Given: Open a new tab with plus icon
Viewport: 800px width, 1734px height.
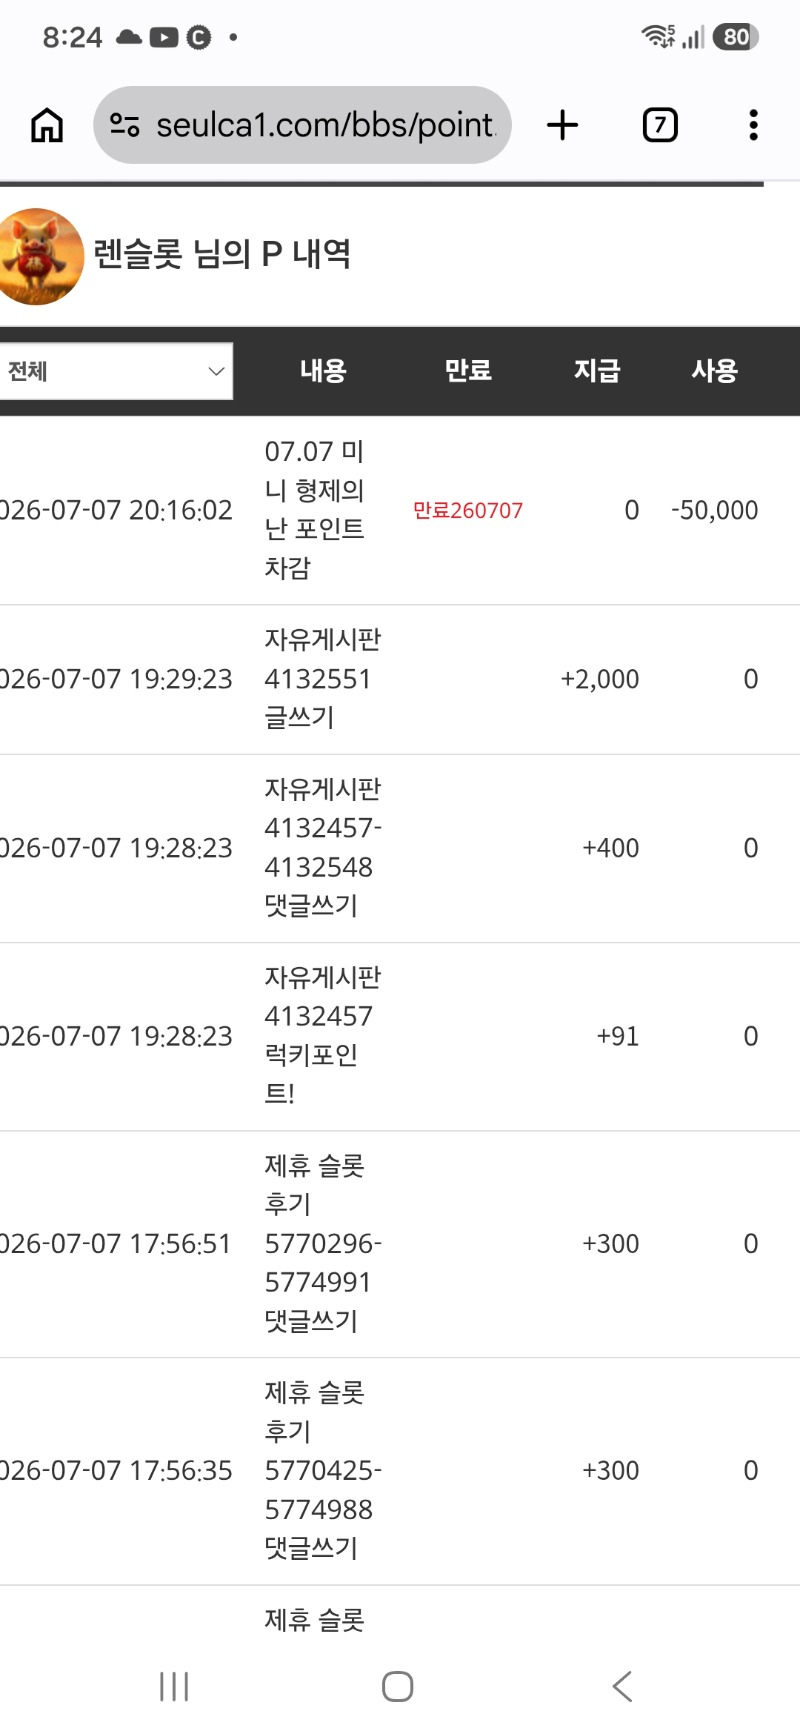Looking at the screenshot, I should point(563,125).
